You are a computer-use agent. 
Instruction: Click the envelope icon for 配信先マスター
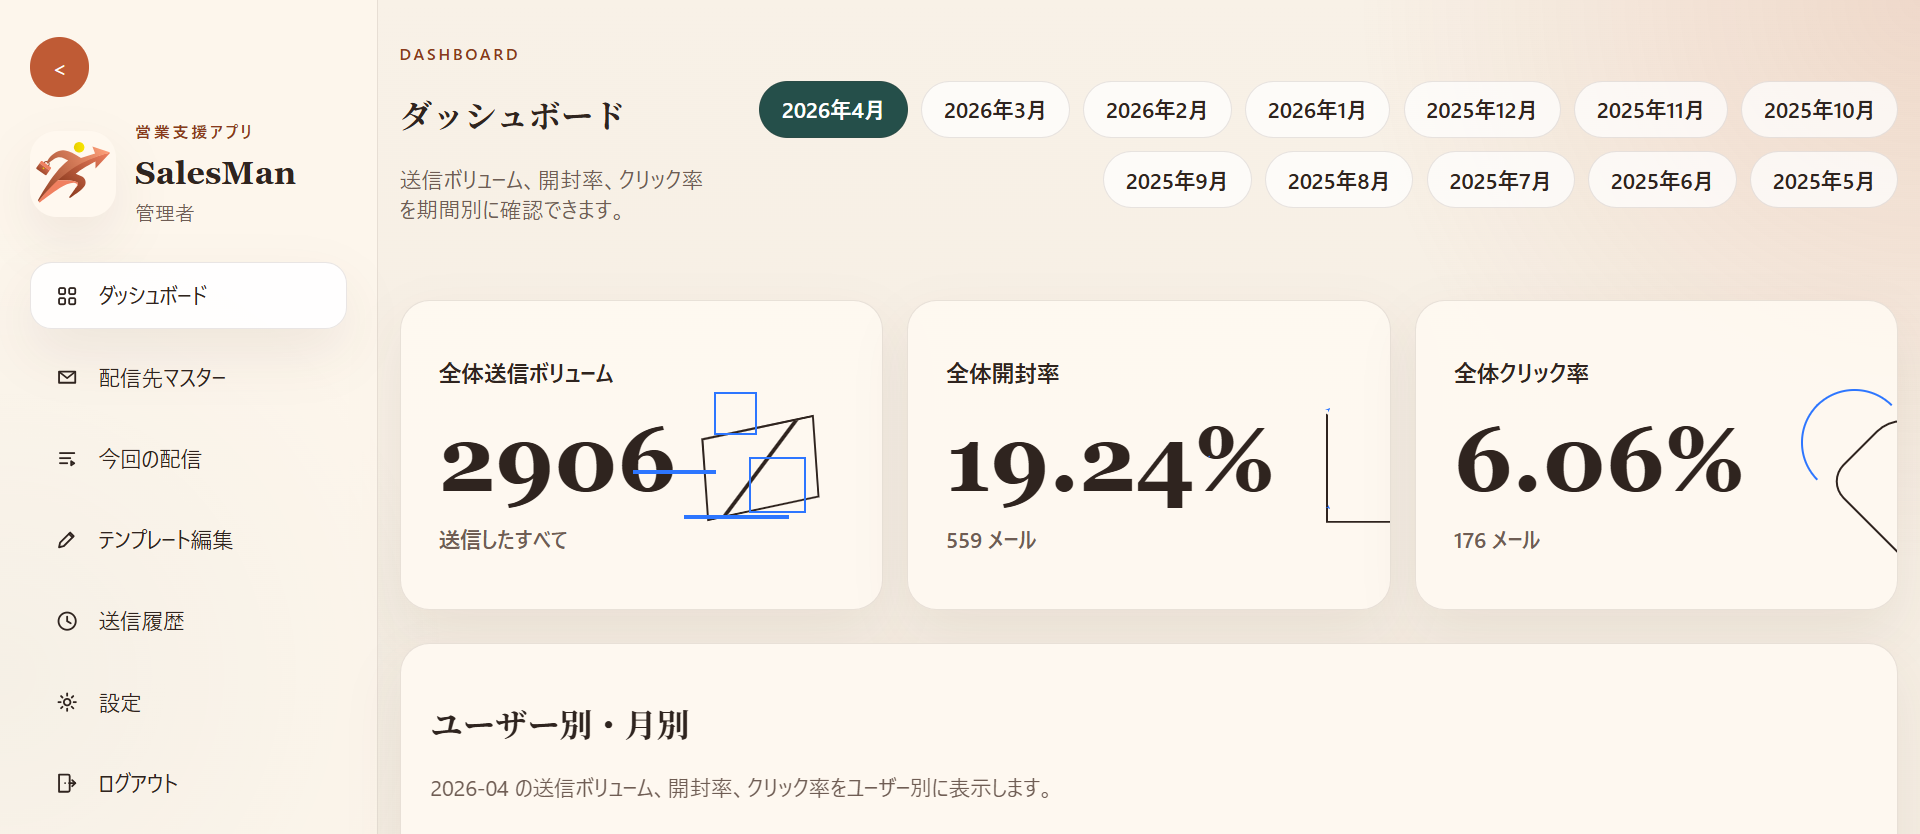point(67,377)
